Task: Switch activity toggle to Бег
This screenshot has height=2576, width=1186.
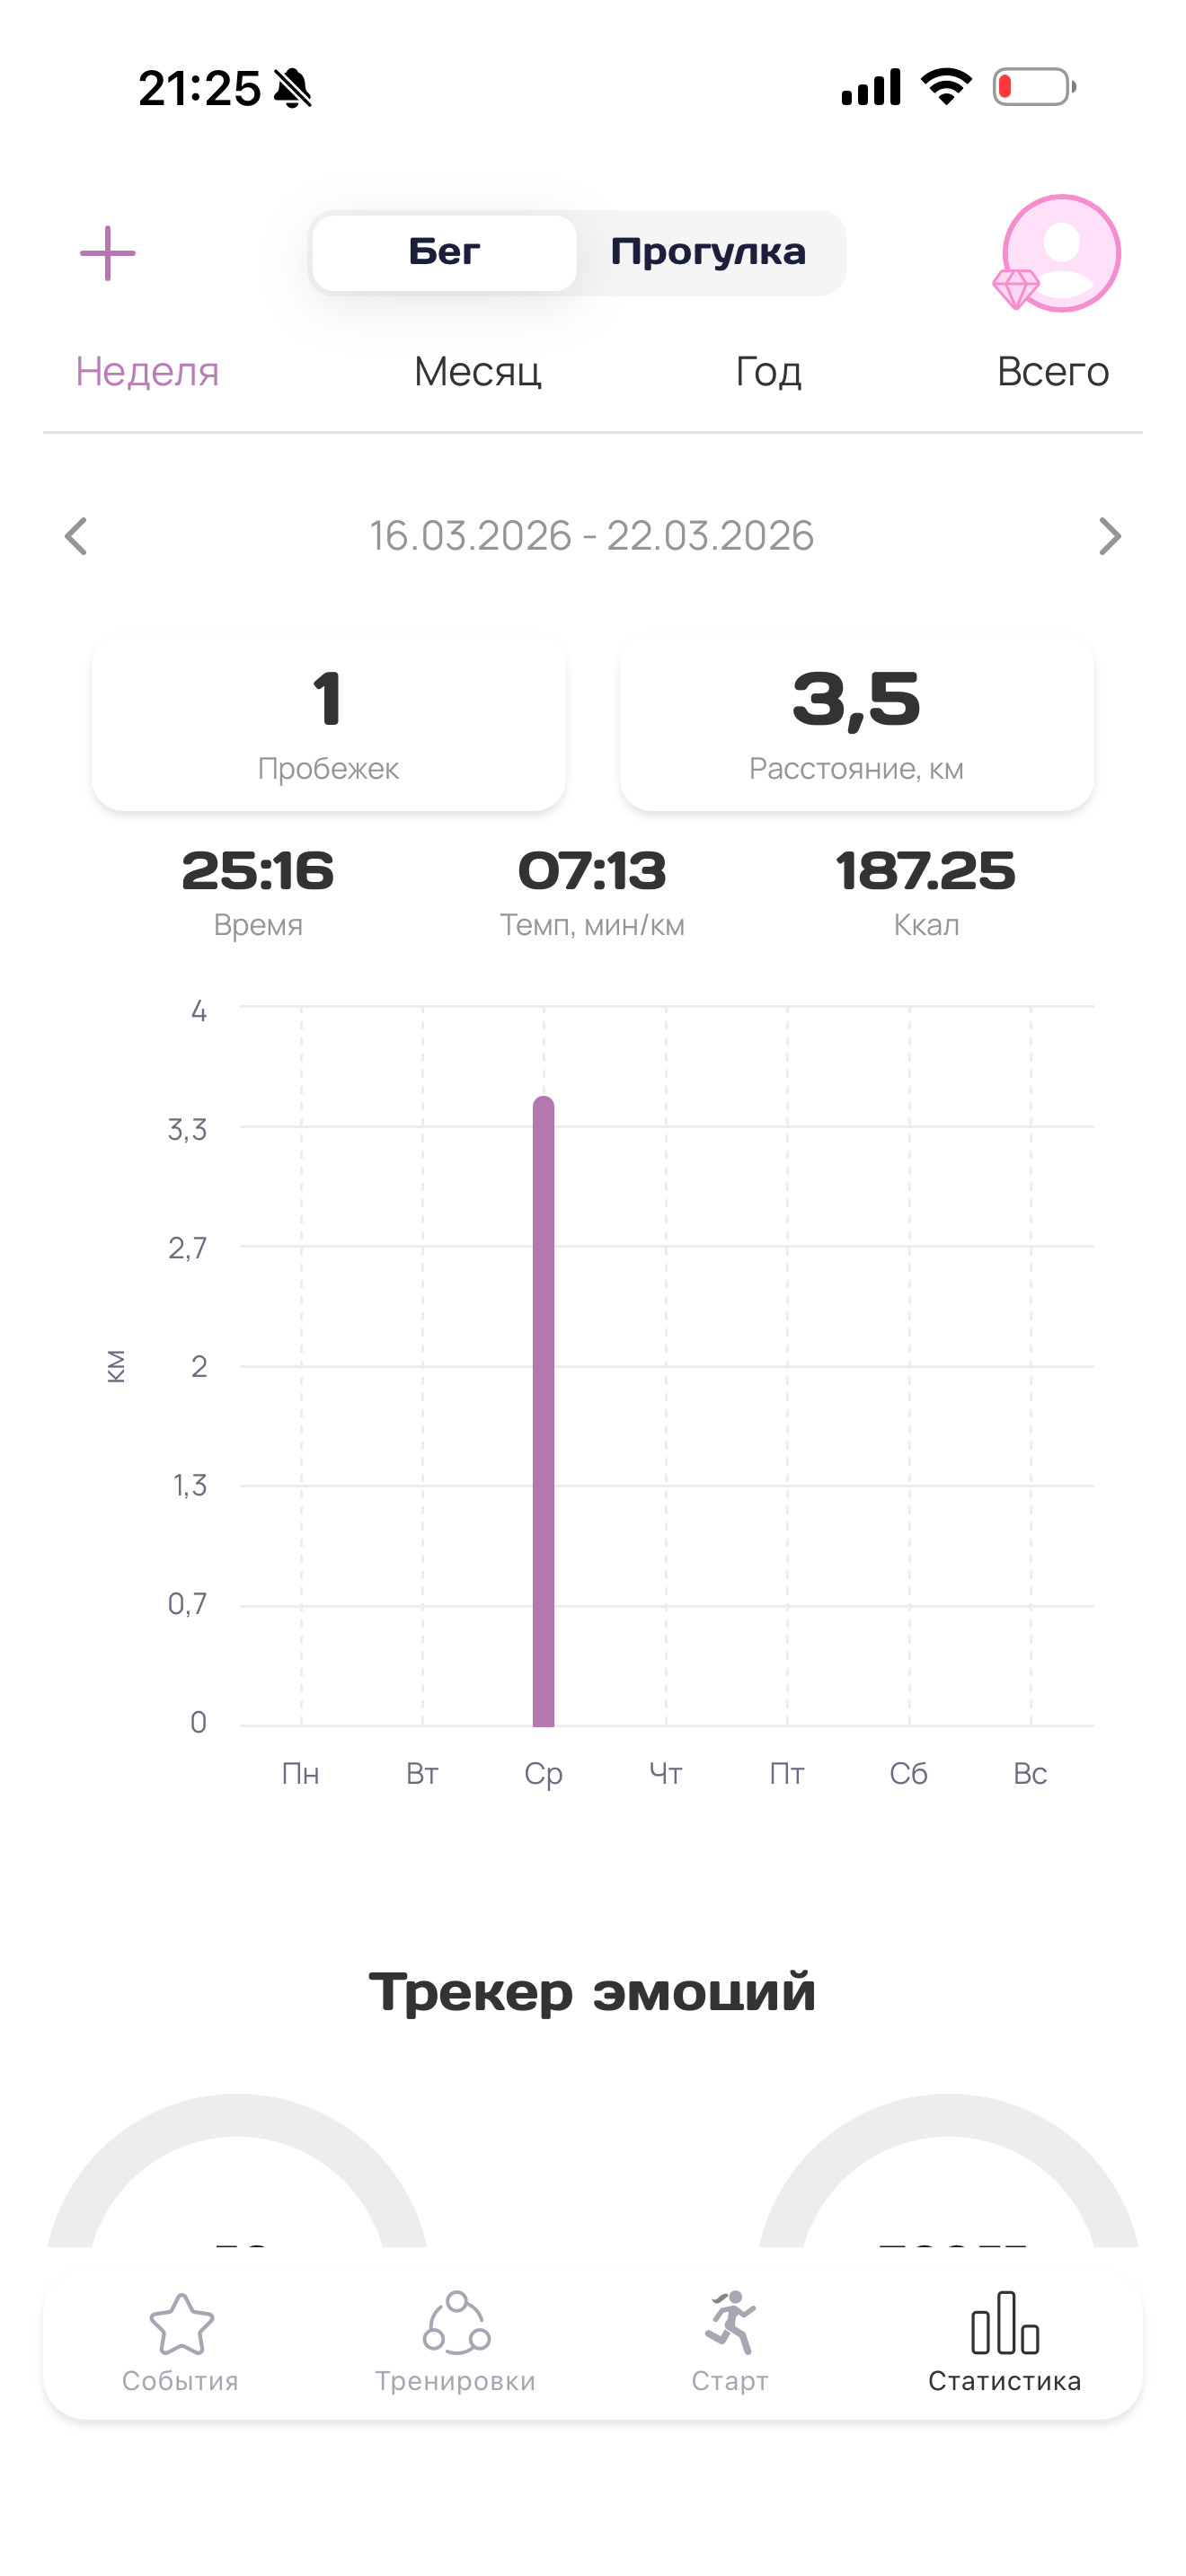Action: (444, 253)
